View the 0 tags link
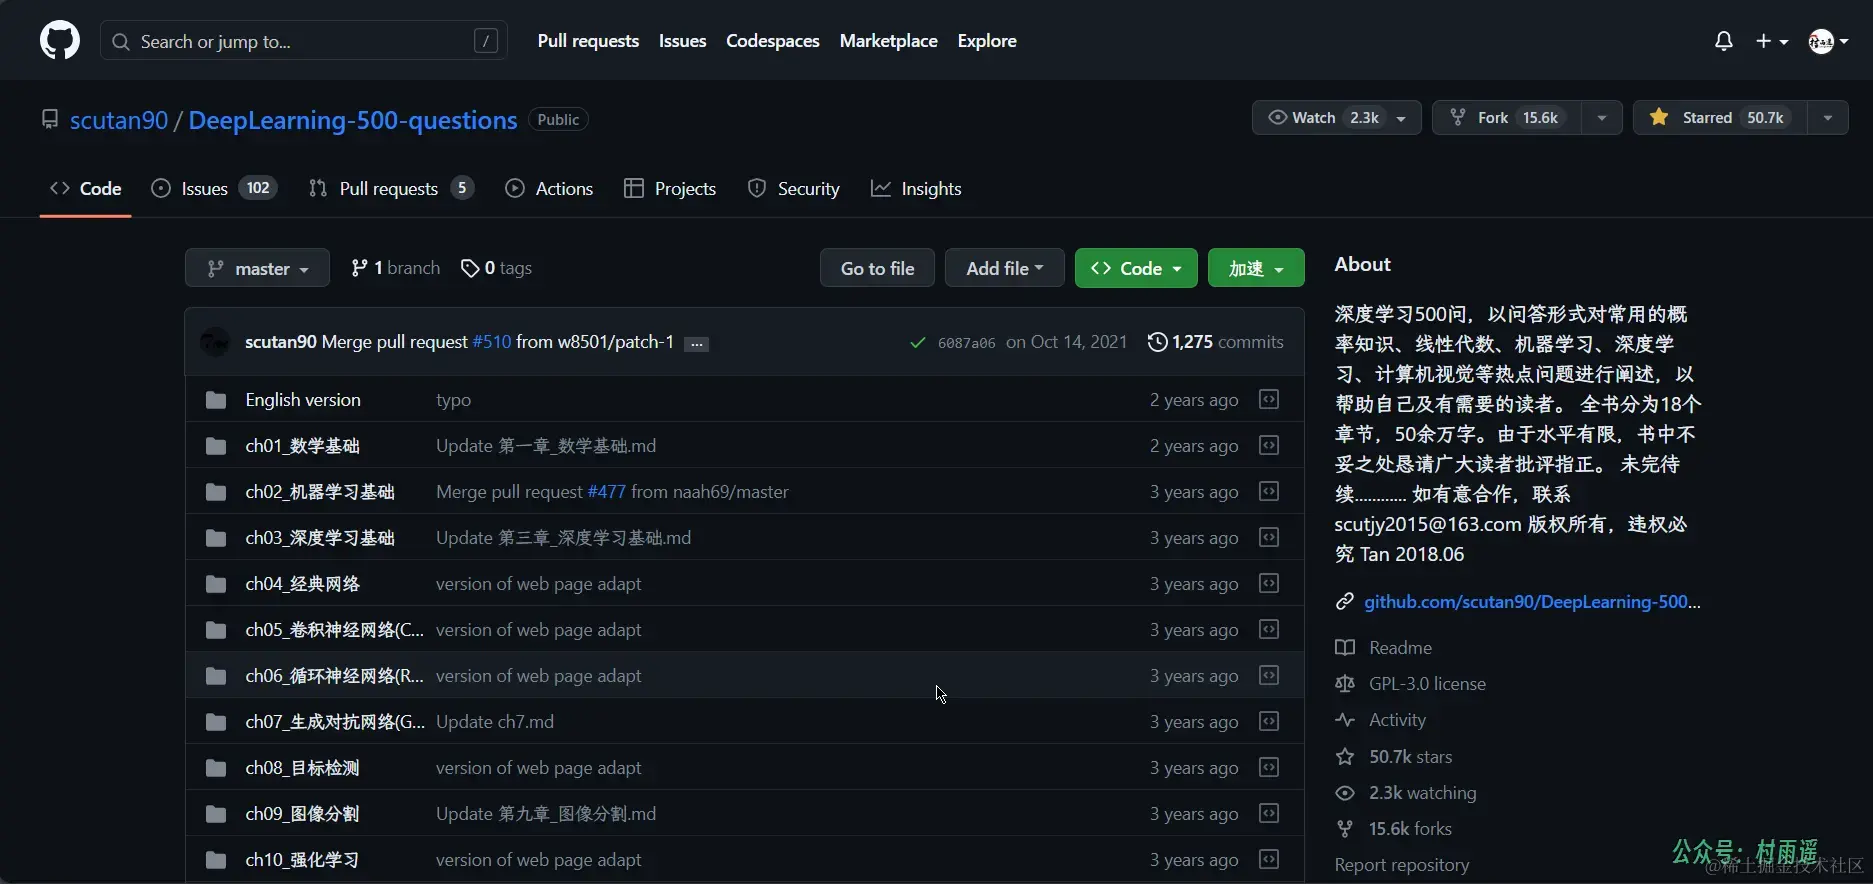 point(496,268)
